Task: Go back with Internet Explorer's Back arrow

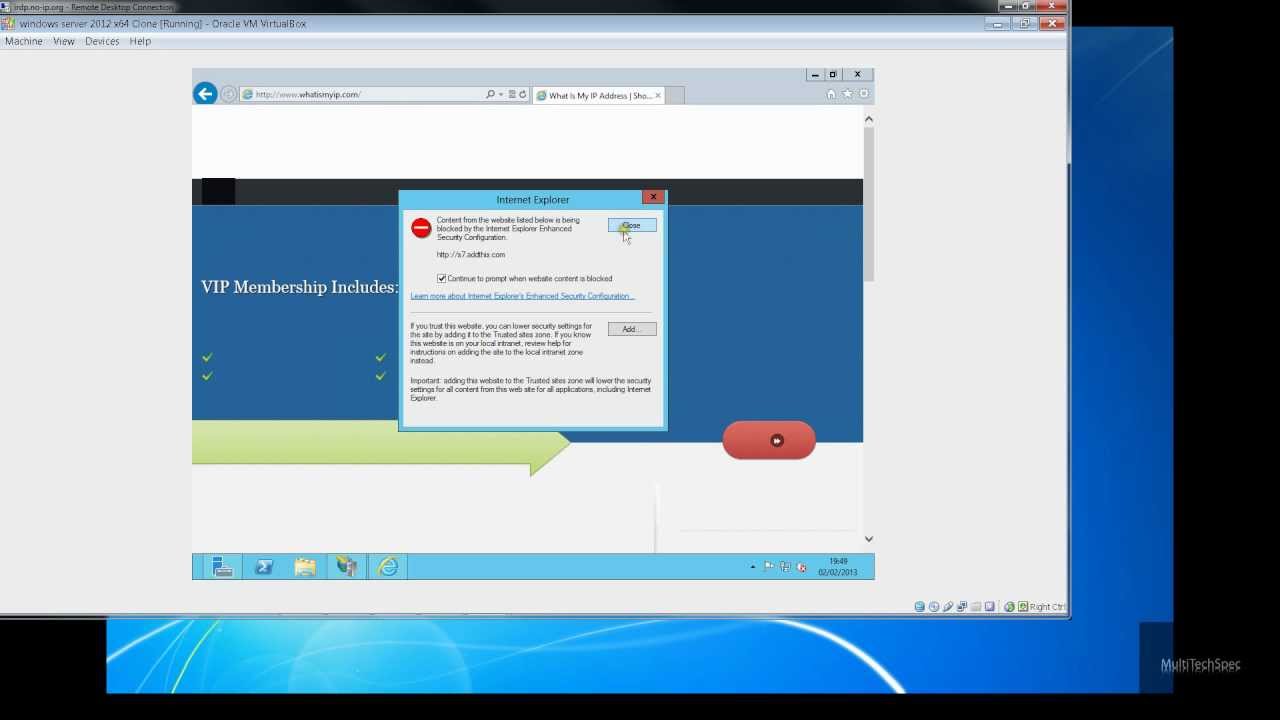Action: point(205,93)
